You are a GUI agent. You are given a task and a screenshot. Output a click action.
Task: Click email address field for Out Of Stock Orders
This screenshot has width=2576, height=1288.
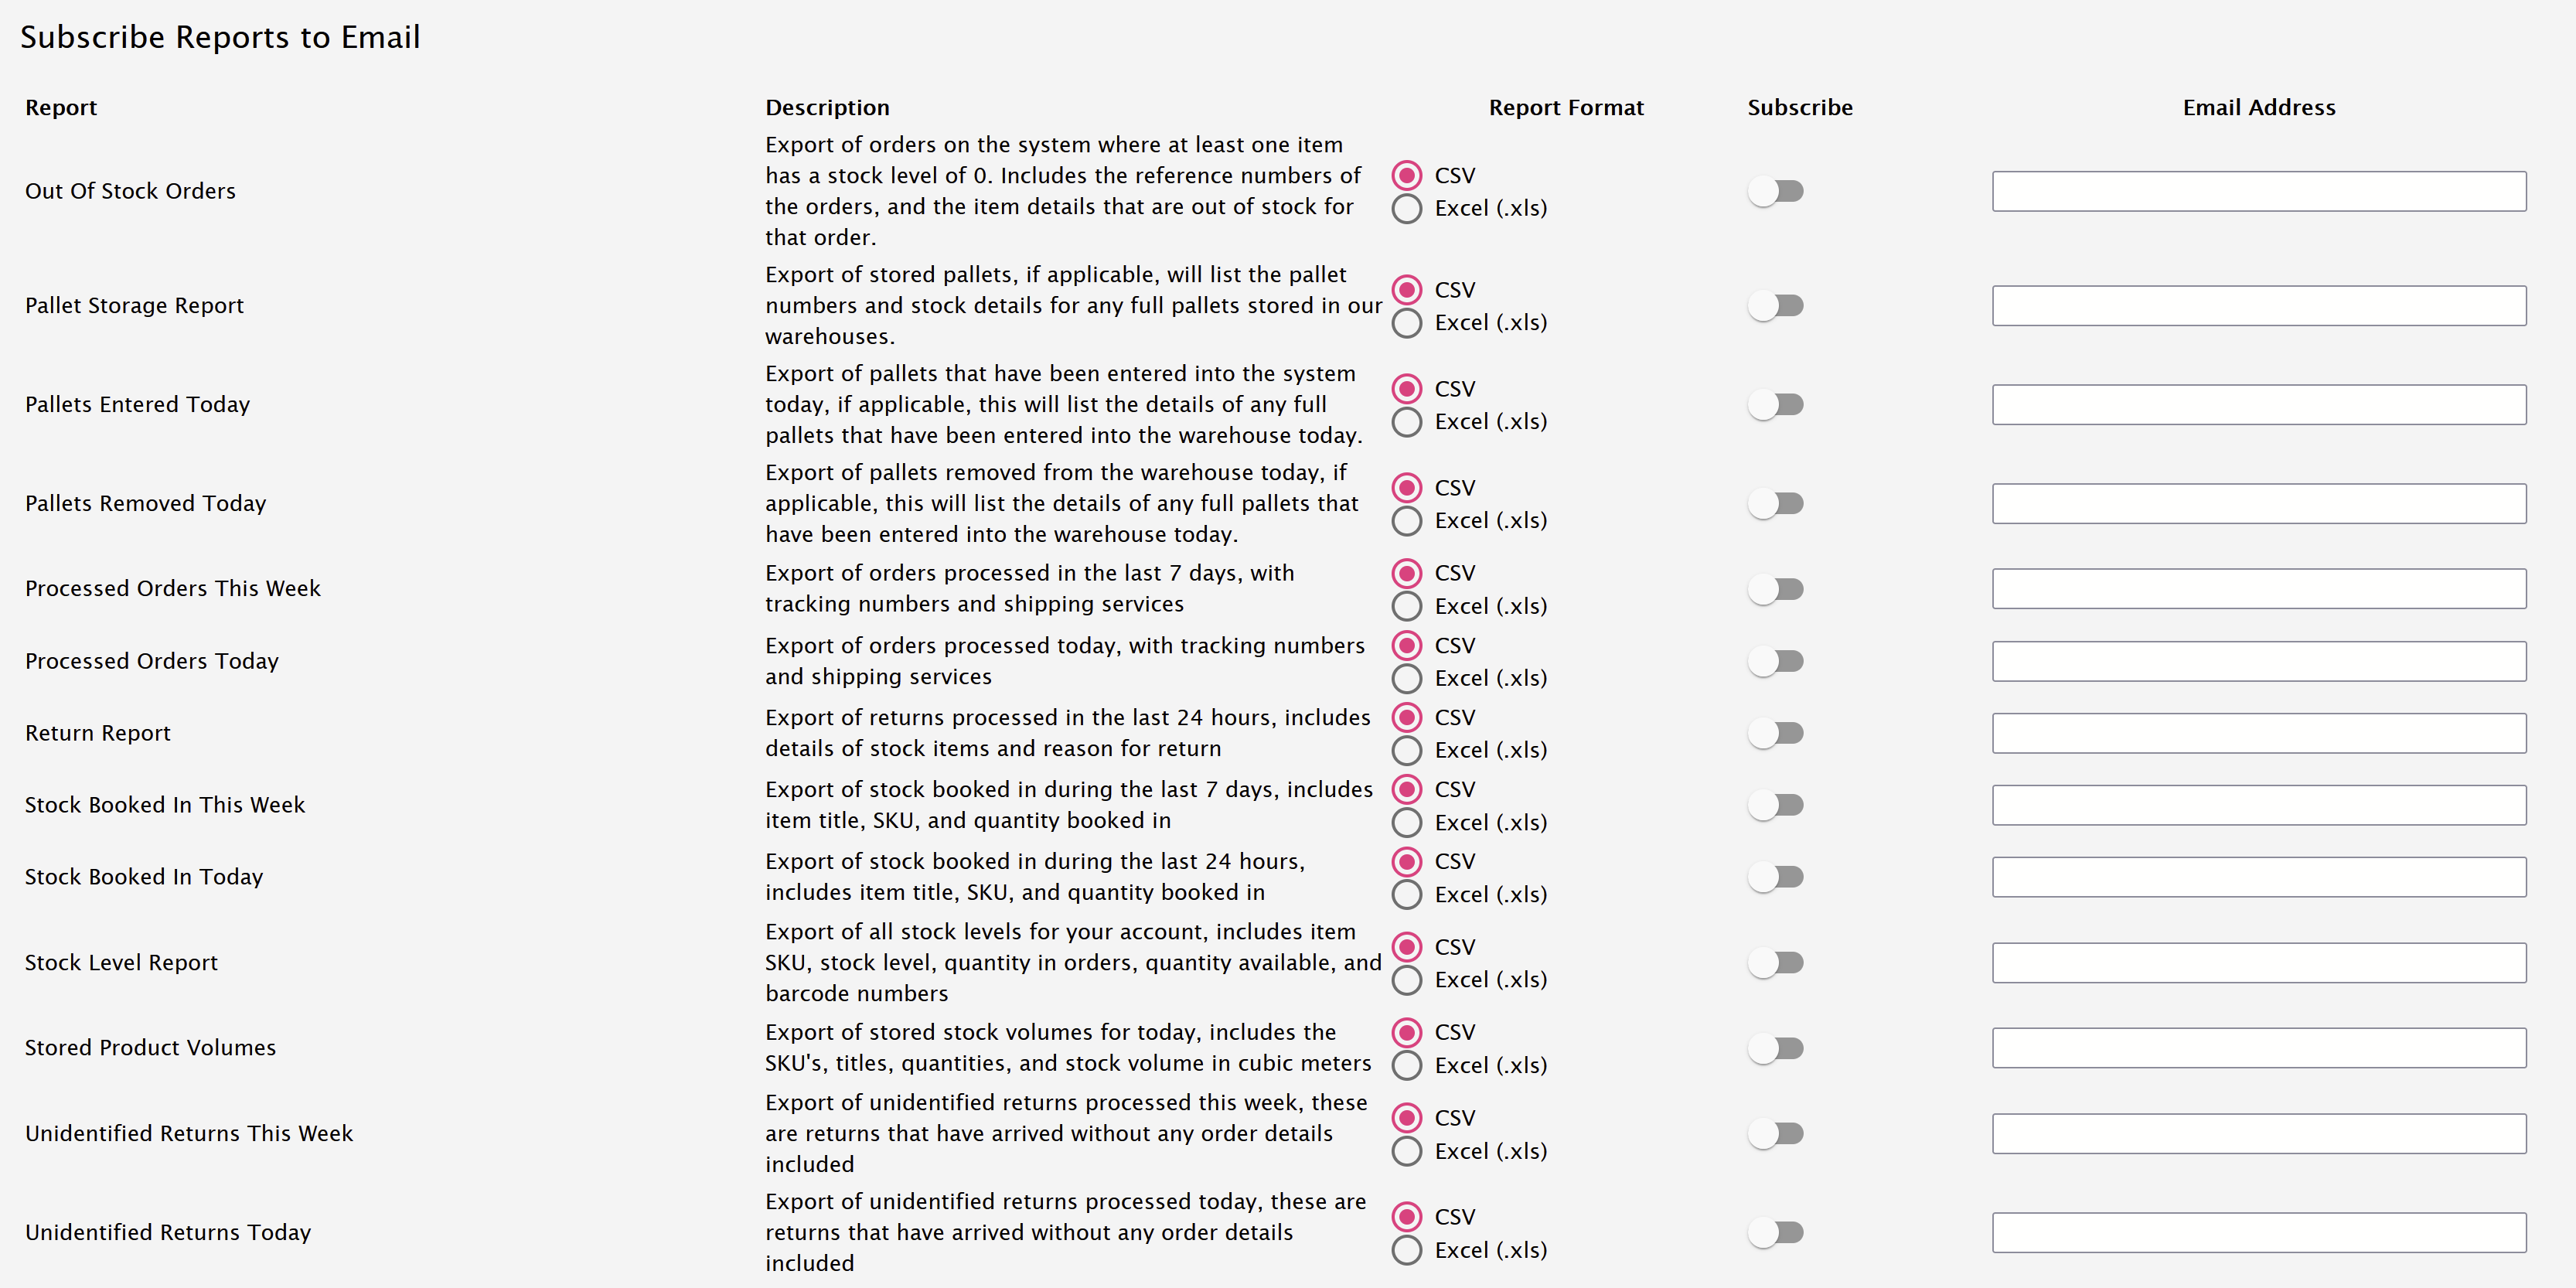2259,191
